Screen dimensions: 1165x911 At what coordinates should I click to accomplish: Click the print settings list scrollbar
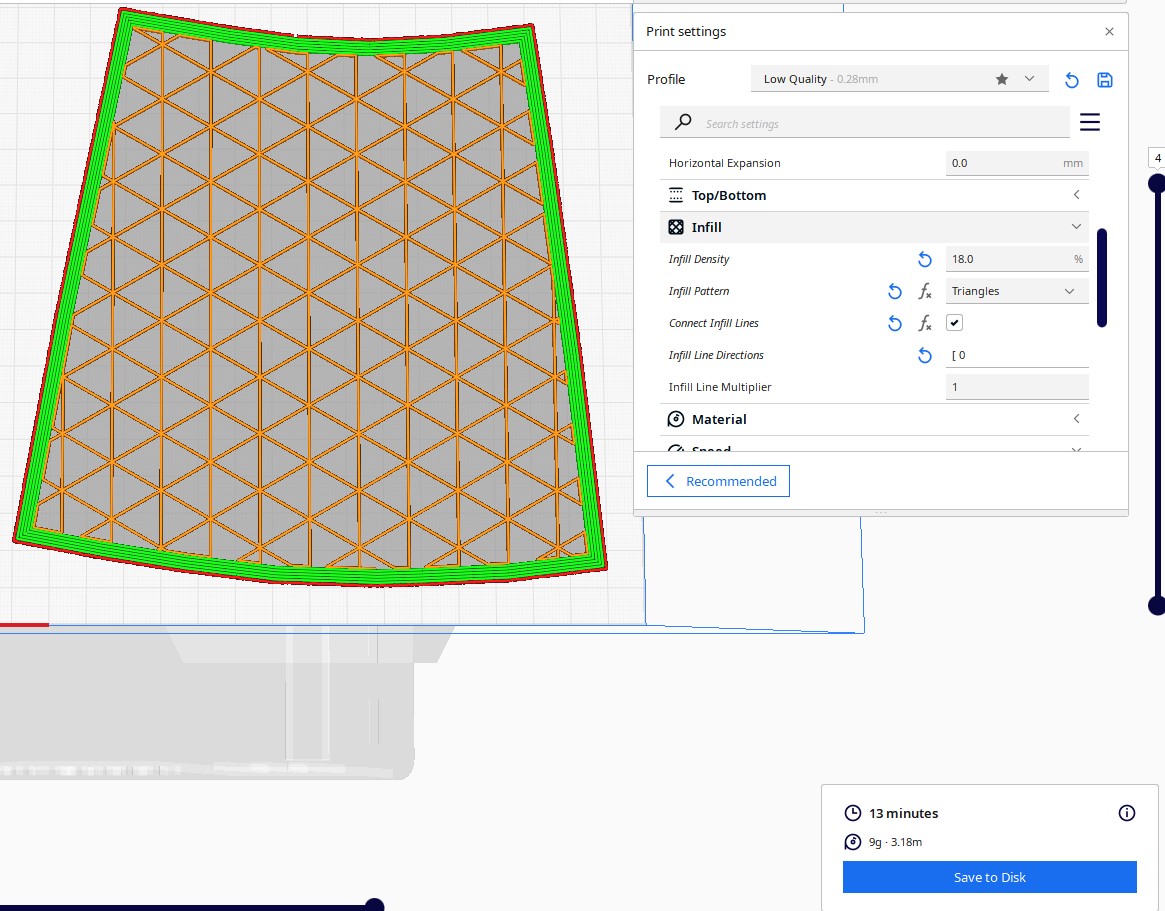1102,278
